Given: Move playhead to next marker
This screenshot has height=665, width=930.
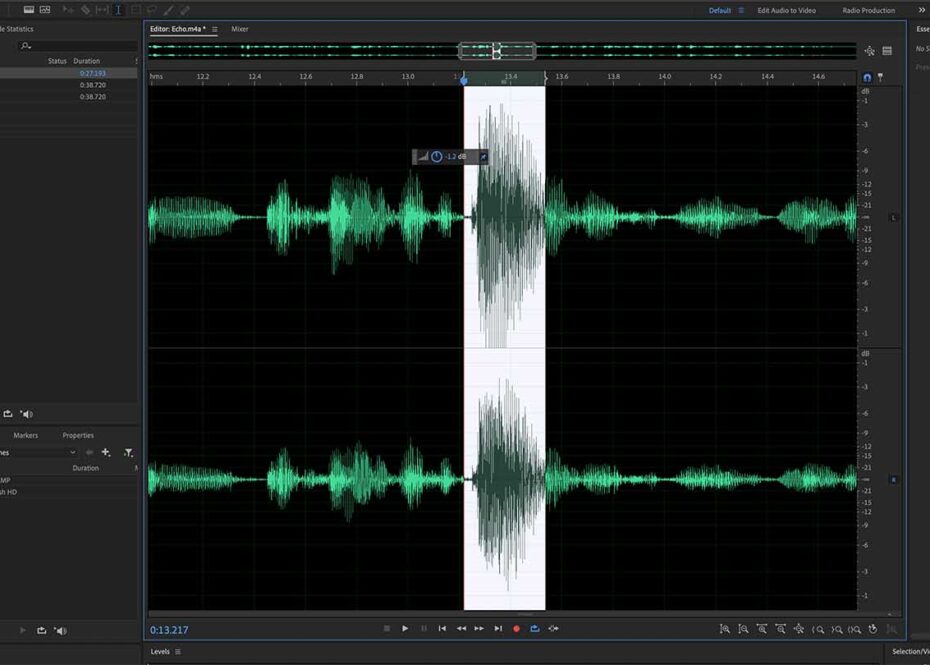Looking at the screenshot, I should pyautogui.click(x=498, y=629).
